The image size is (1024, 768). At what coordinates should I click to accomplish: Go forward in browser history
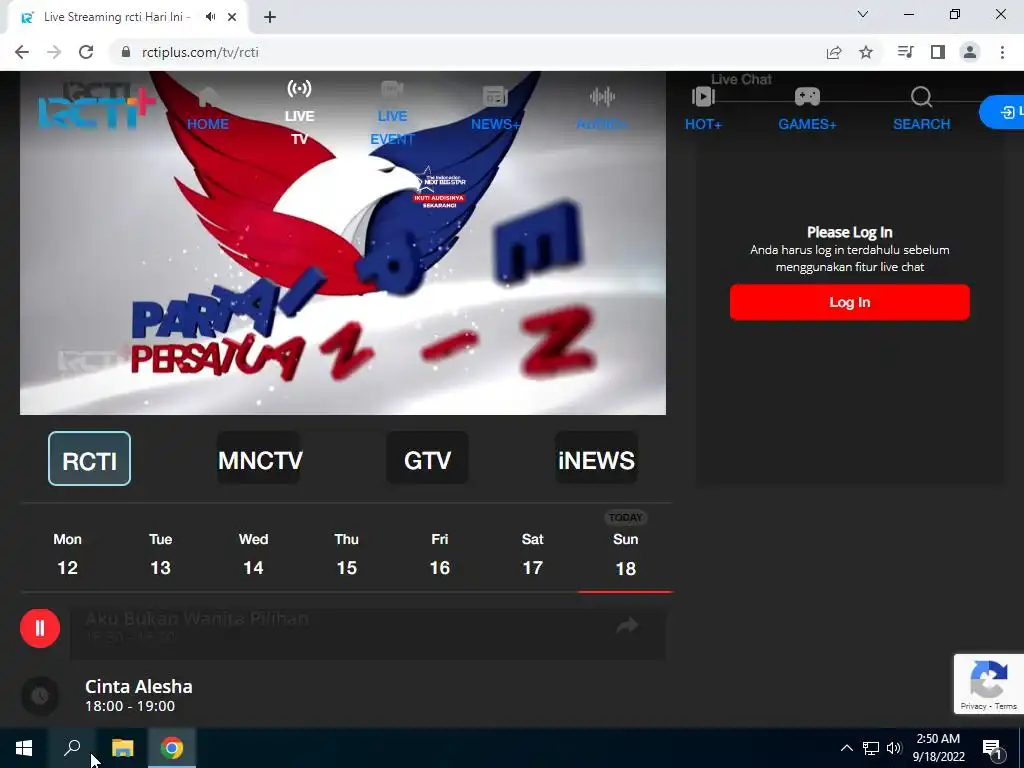[x=54, y=52]
